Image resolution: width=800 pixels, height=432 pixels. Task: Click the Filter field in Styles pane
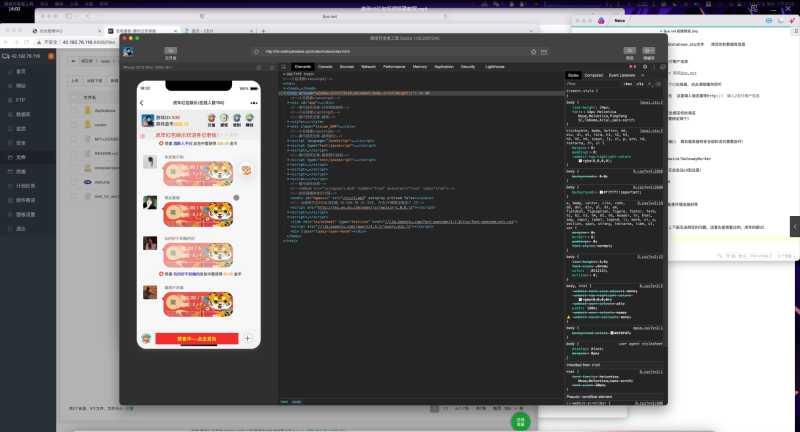point(592,84)
